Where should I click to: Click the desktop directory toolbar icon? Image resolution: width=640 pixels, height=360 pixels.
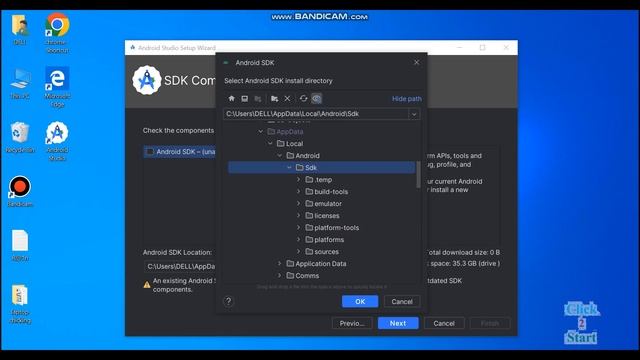pos(244,98)
